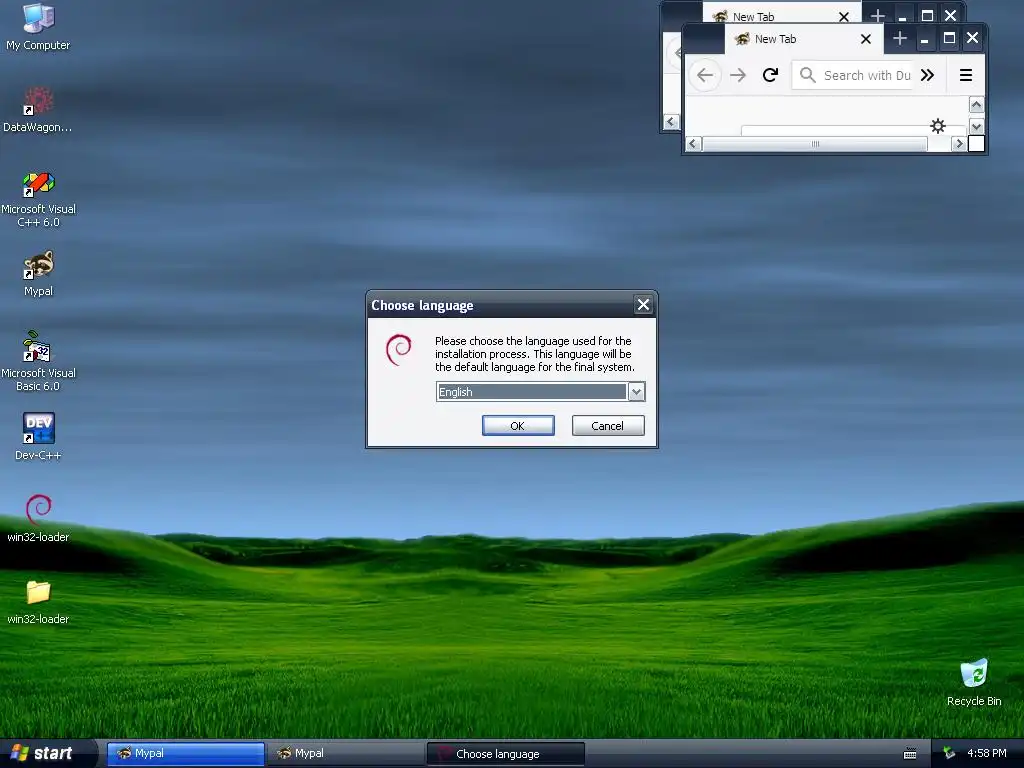The image size is (1024, 768).
Task: Maximize the front Mypal window
Action: pos(949,39)
